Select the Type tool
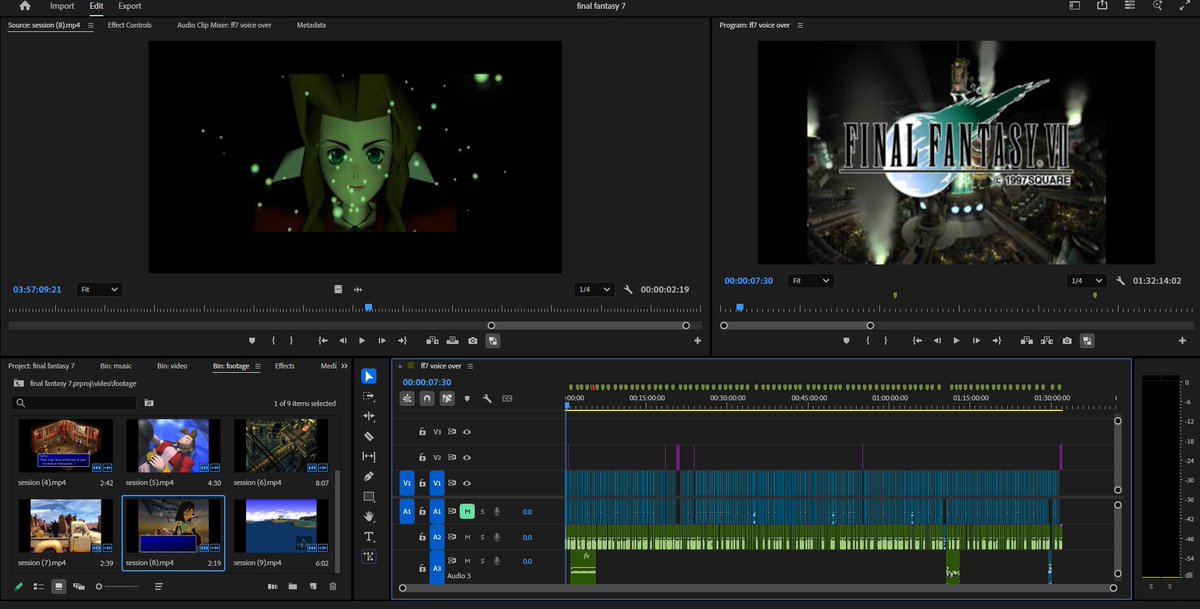The image size is (1200, 609). tap(369, 537)
